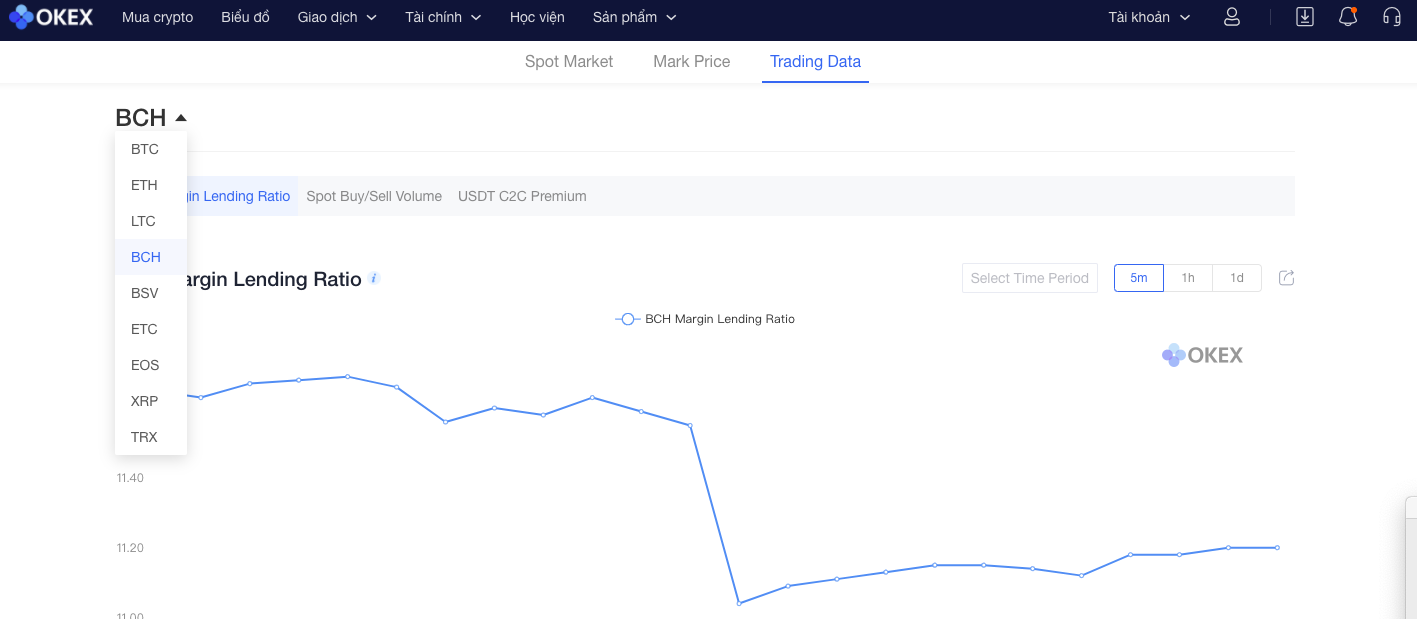Expand the Sản phẩm menu

[634, 17]
